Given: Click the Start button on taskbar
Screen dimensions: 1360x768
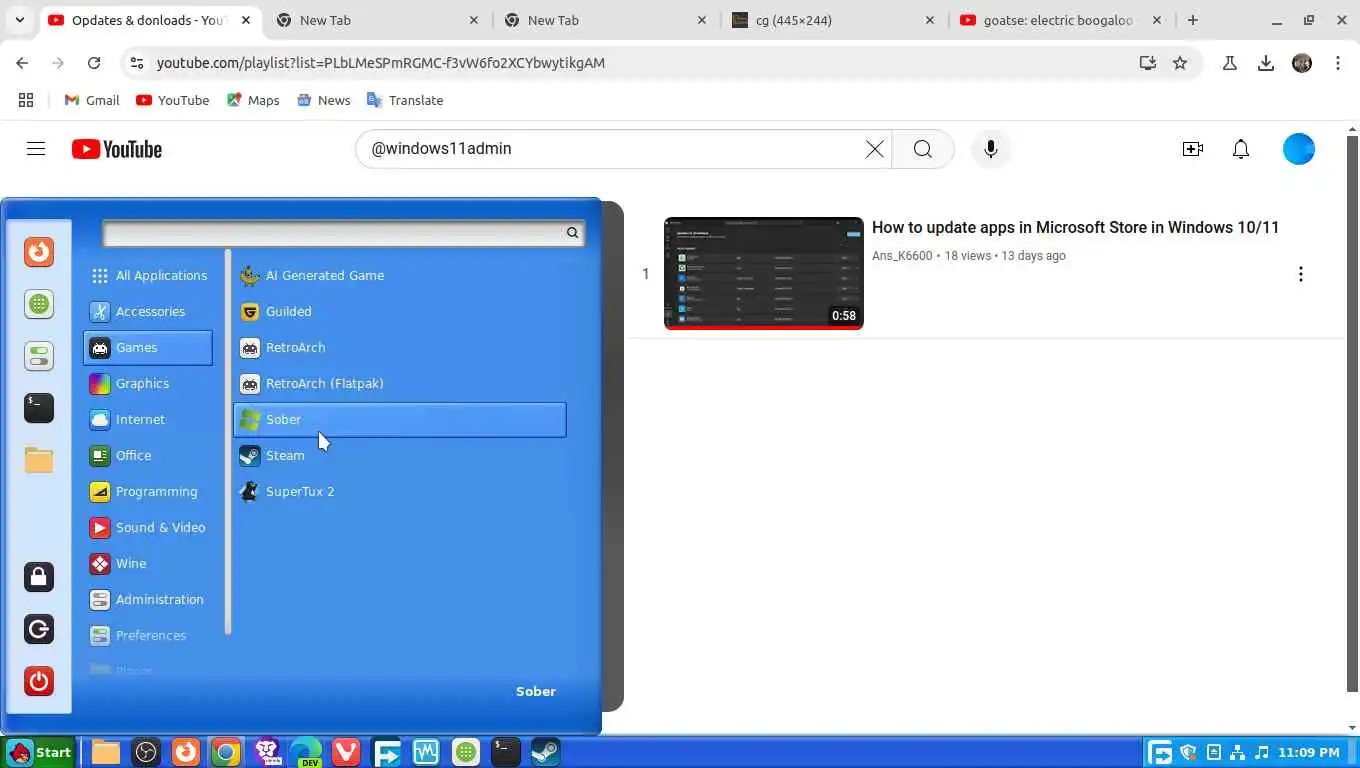Looking at the screenshot, I should coord(39,752).
